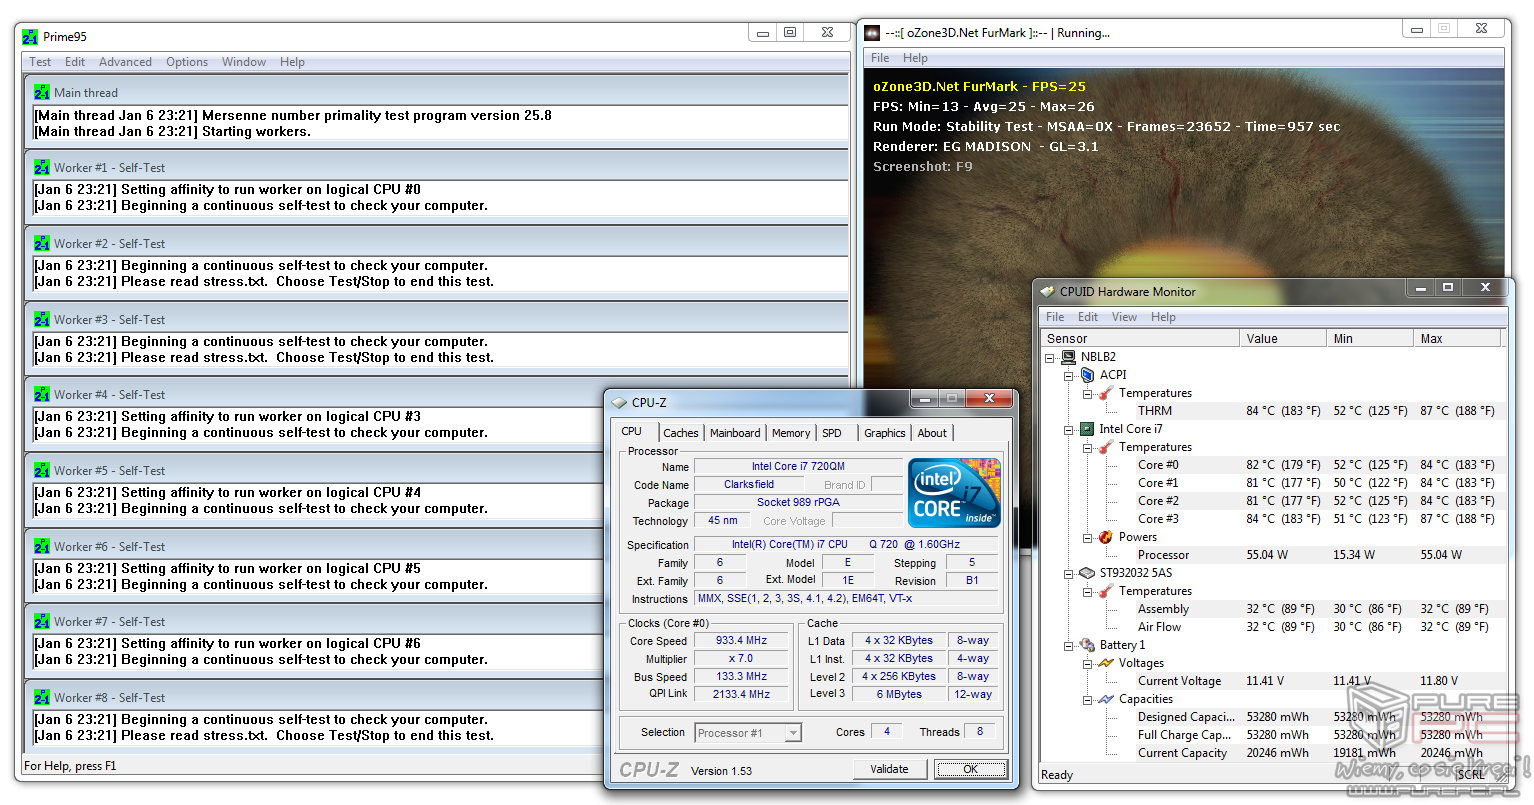Open the File menu in FurMark
Screen dimensions: 1534x805
pyautogui.click(x=880, y=58)
